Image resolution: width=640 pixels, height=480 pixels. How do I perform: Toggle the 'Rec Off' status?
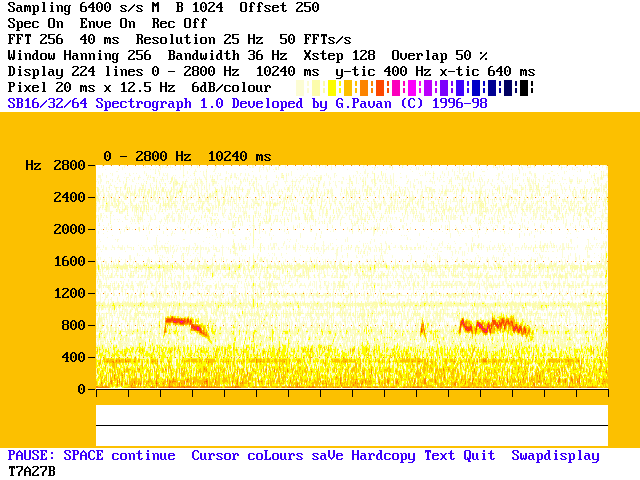(x=179, y=24)
